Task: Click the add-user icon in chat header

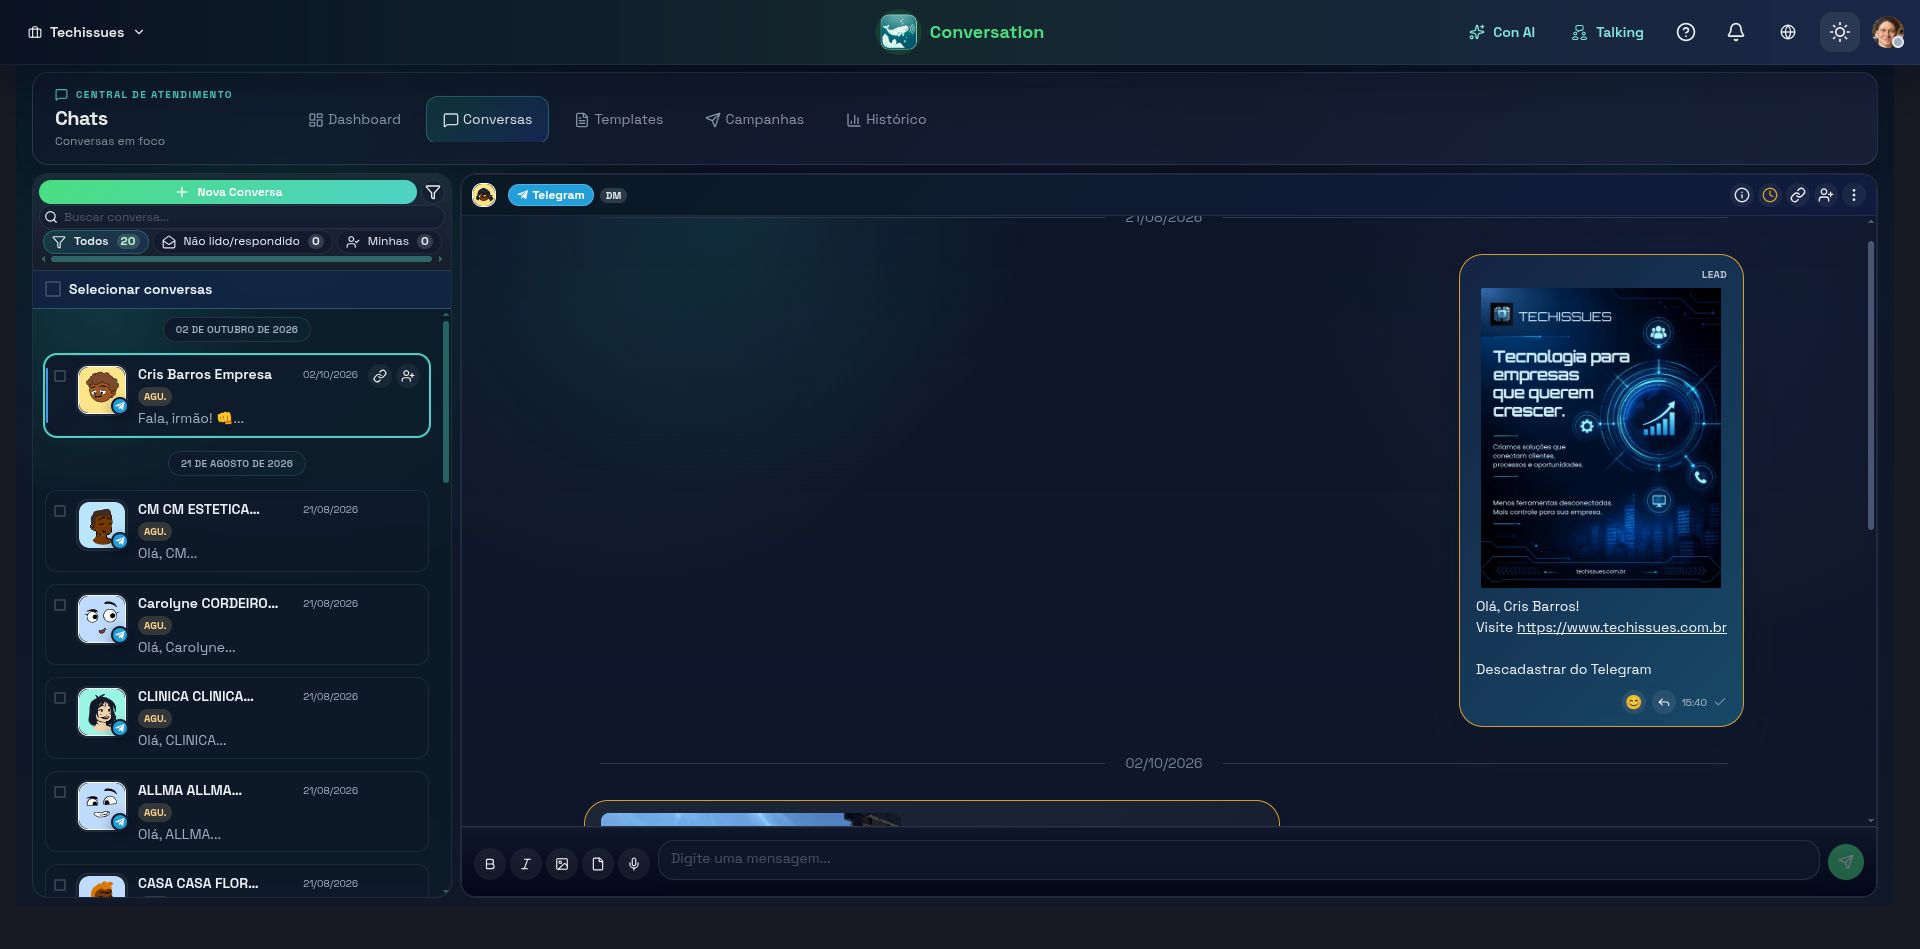Action: click(x=1826, y=195)
